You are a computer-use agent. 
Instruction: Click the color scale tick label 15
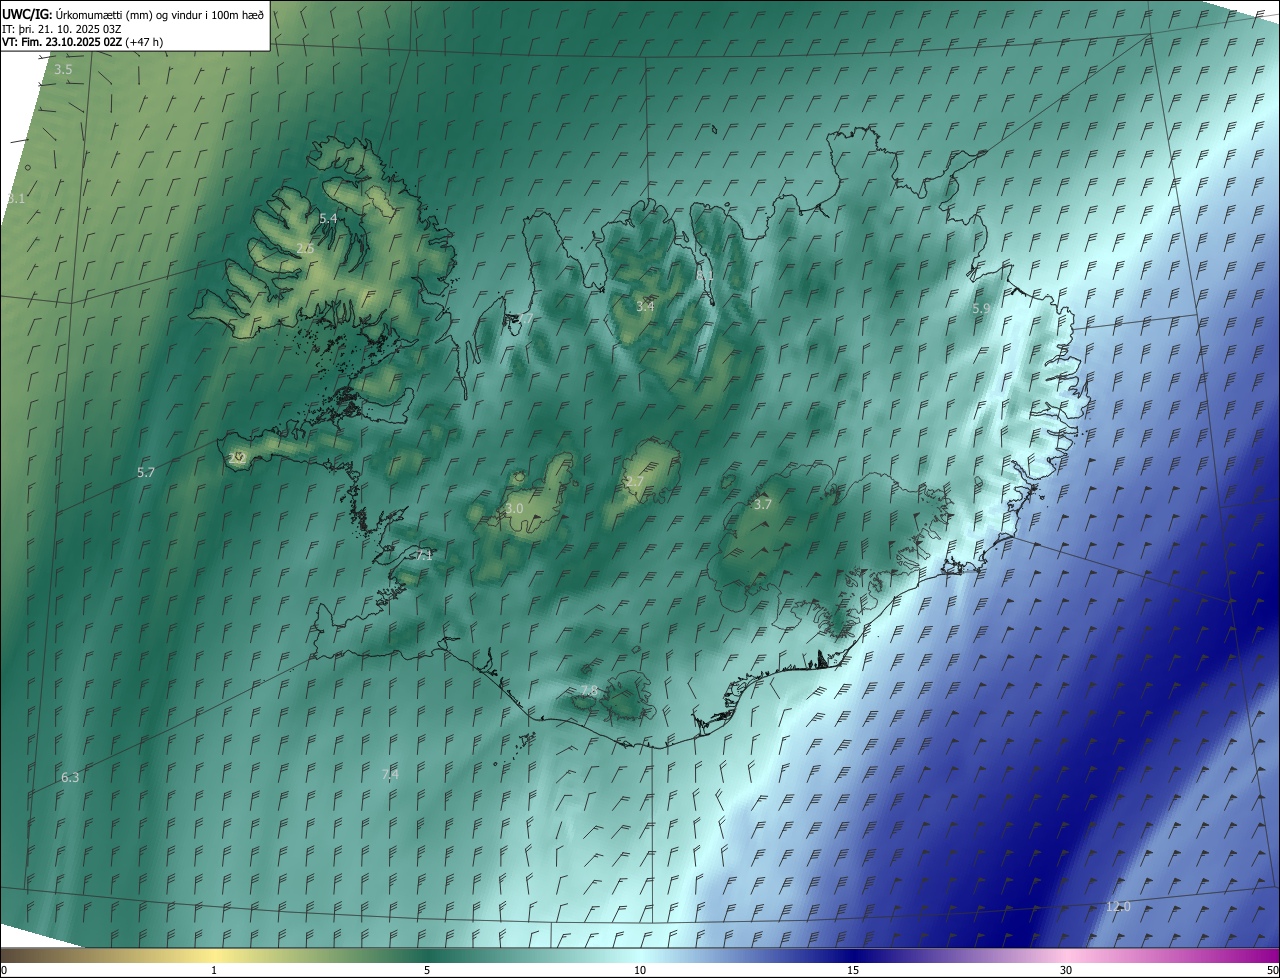point(853,970)
